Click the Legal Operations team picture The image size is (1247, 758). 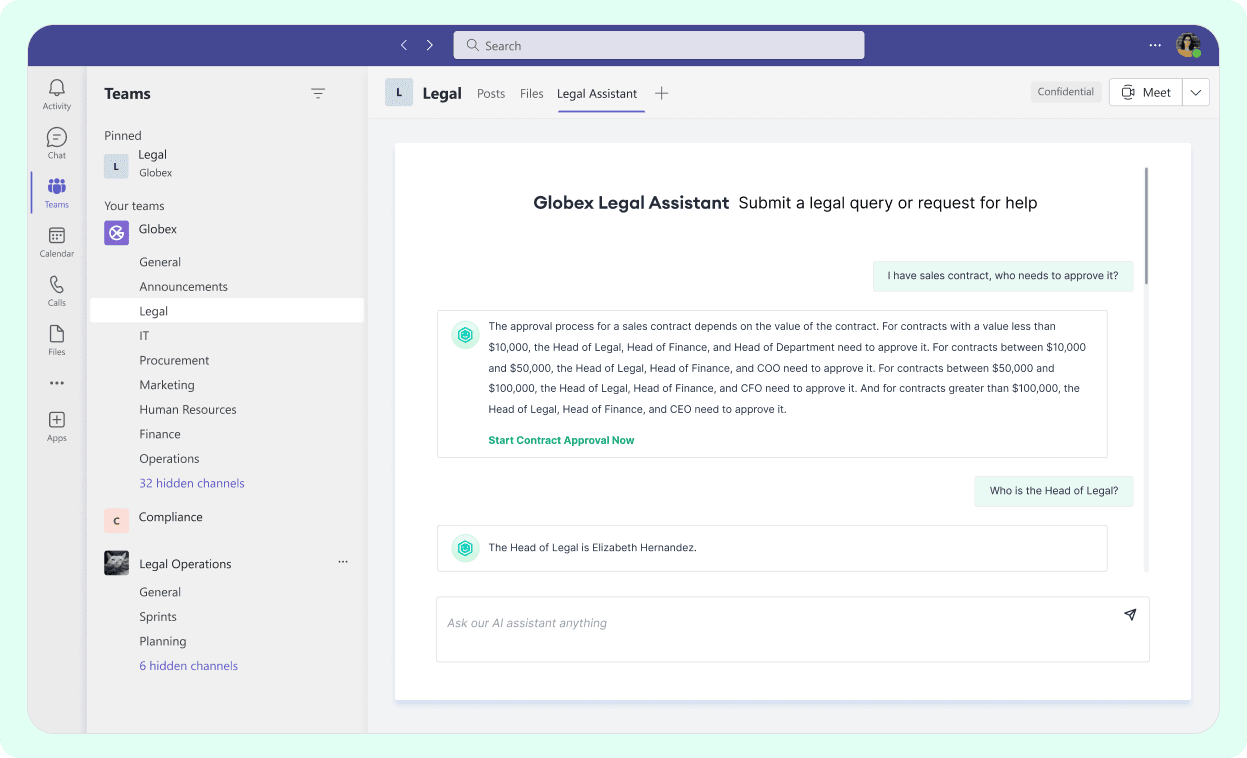click(116, 563)
